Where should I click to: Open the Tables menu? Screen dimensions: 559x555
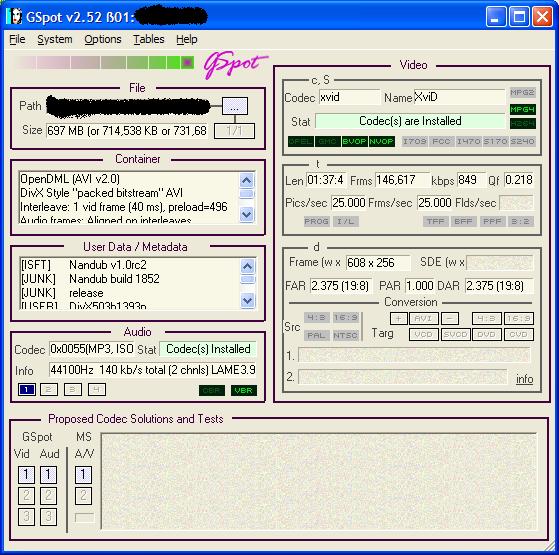point(149,39)
